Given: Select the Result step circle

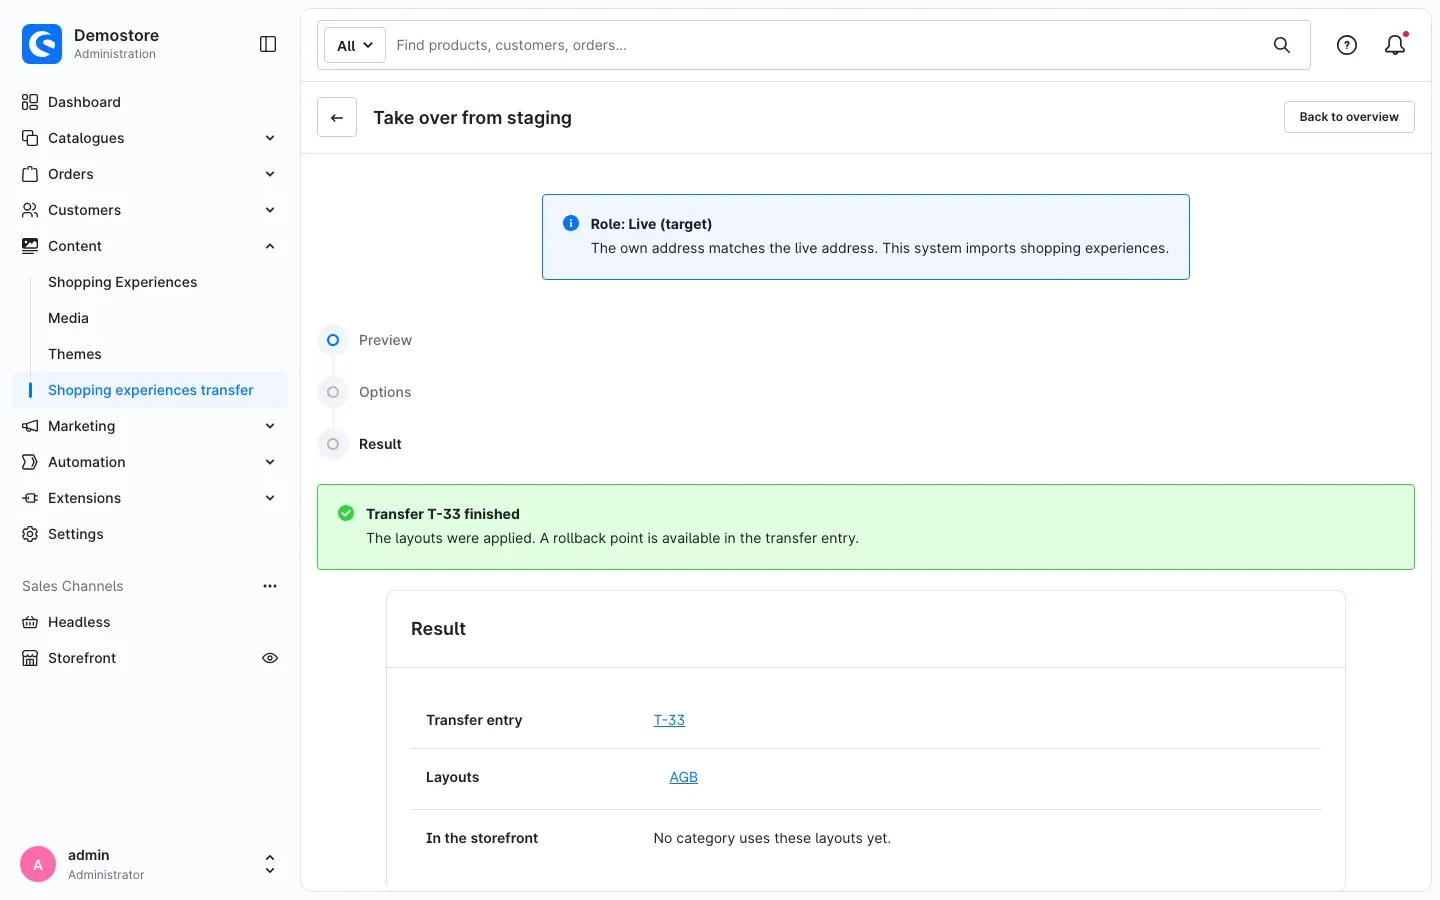Looking at the screenshot, I should click(x=333, y=444).
